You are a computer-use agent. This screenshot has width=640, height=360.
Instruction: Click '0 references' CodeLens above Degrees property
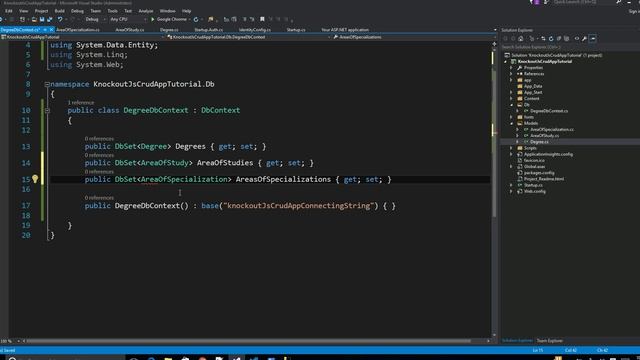tap(99, 139)
